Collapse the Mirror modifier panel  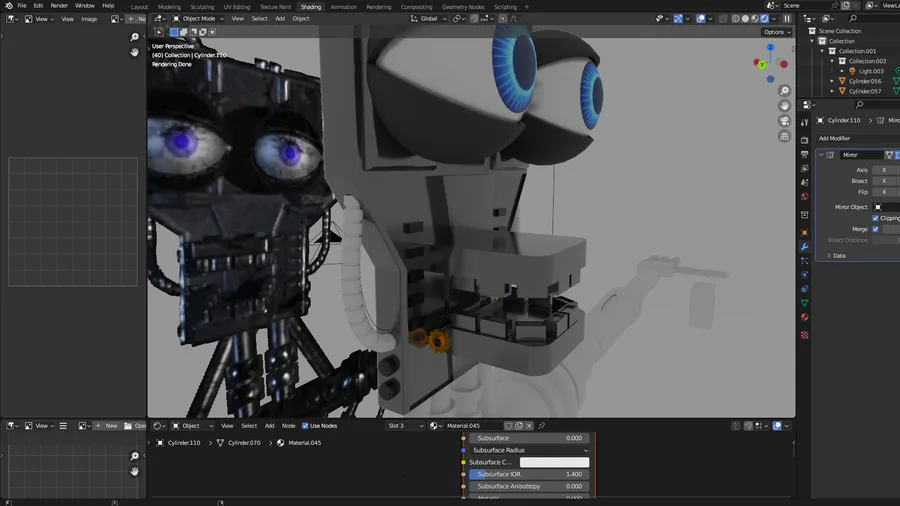coord(821,155)
